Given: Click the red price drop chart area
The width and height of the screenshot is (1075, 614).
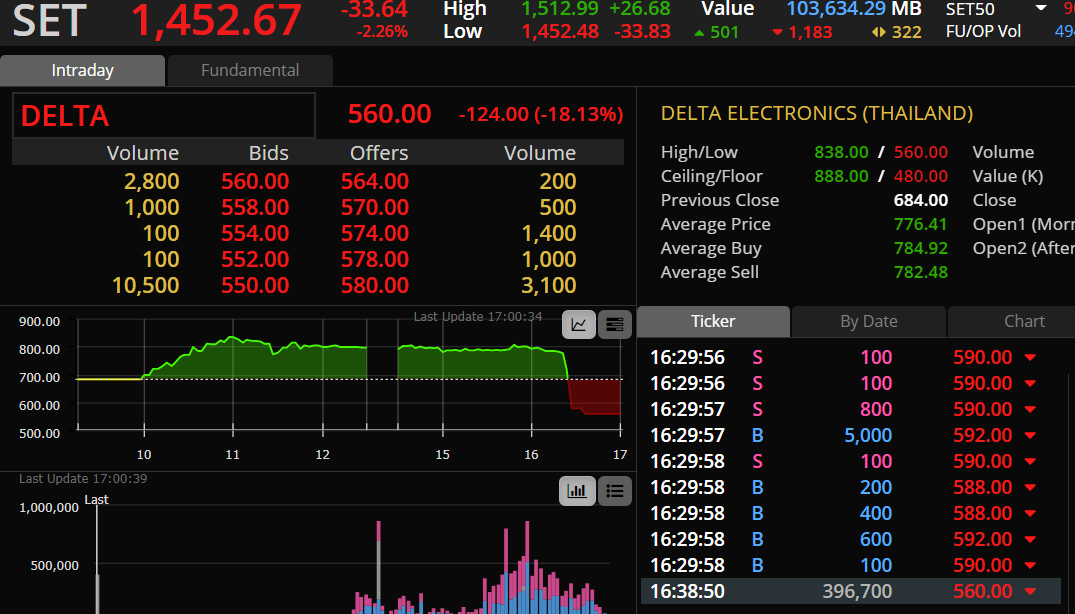Looking at the screenshot, I should (x=594, y=396).
